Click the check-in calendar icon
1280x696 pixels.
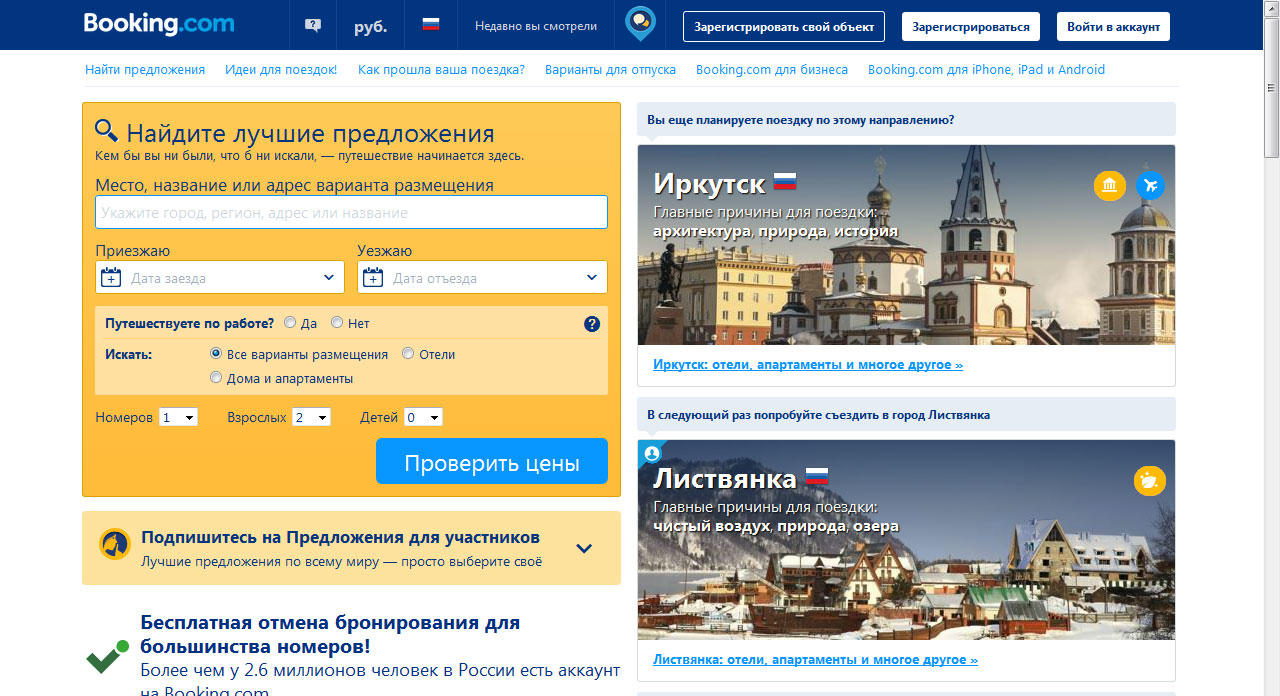click(x=111, y=278)
